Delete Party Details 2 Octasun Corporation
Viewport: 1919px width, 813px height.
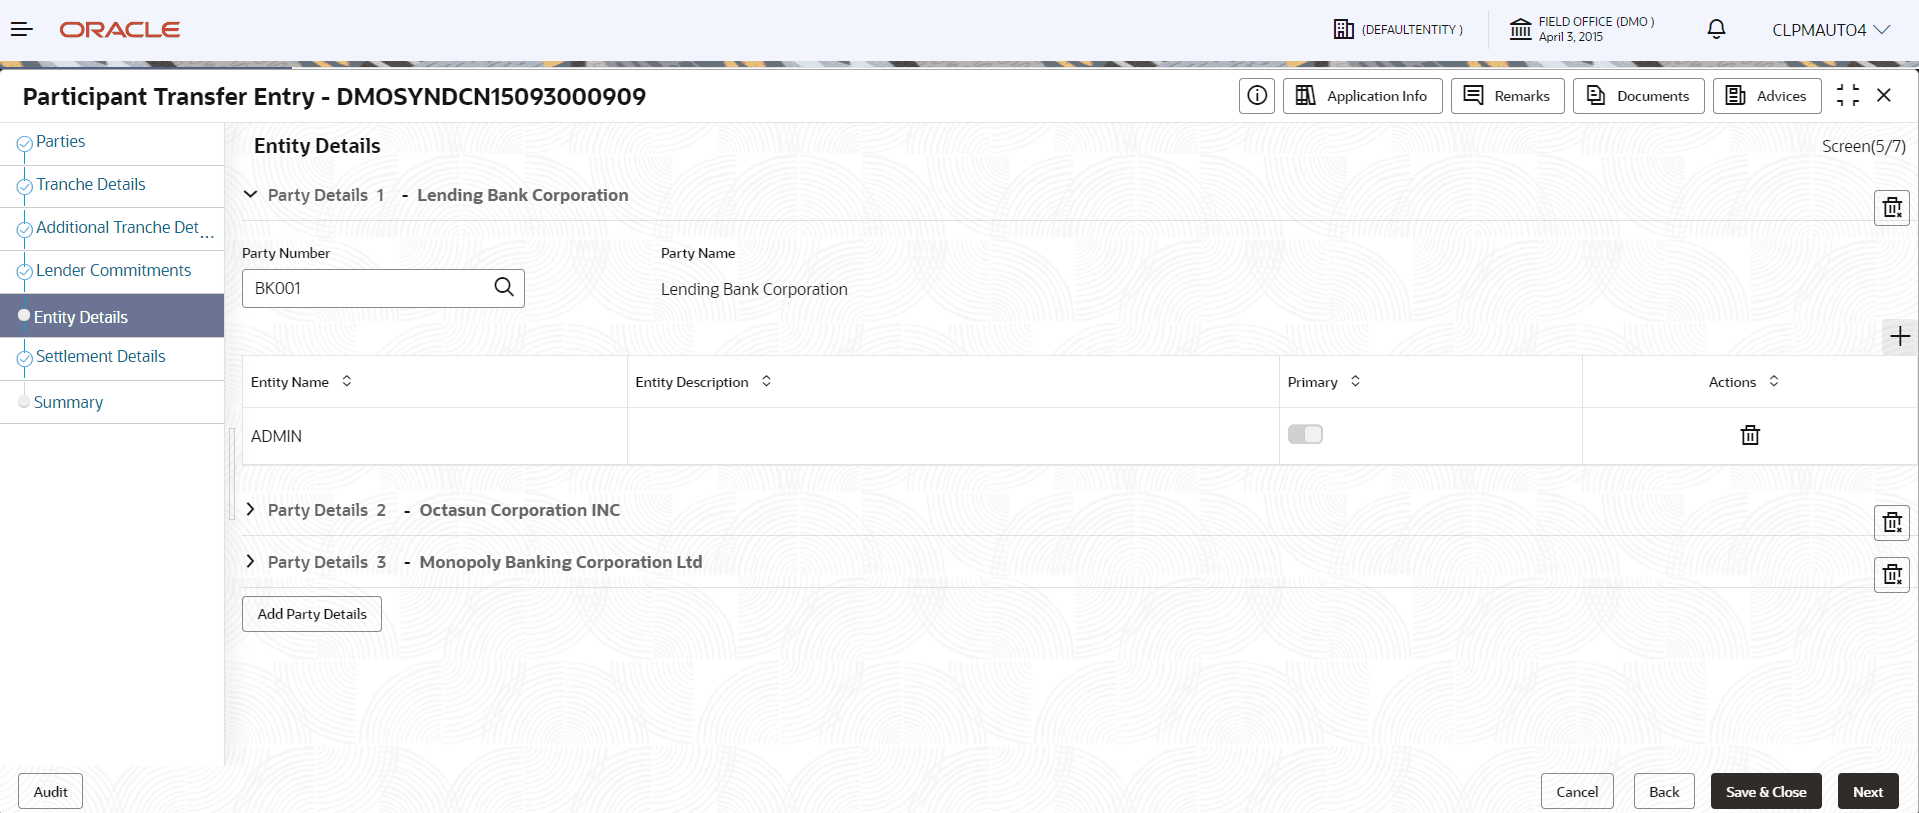pos(1892,523)
